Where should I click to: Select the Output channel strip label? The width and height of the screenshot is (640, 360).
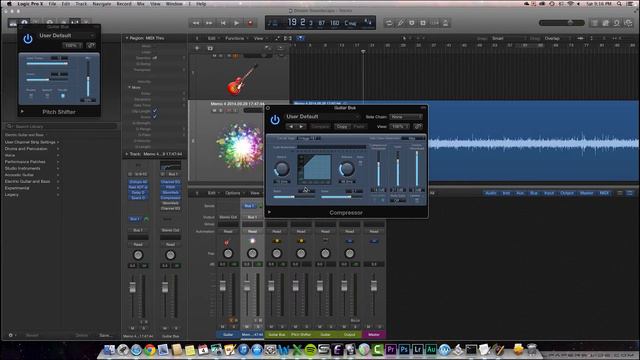coord(349,334)
